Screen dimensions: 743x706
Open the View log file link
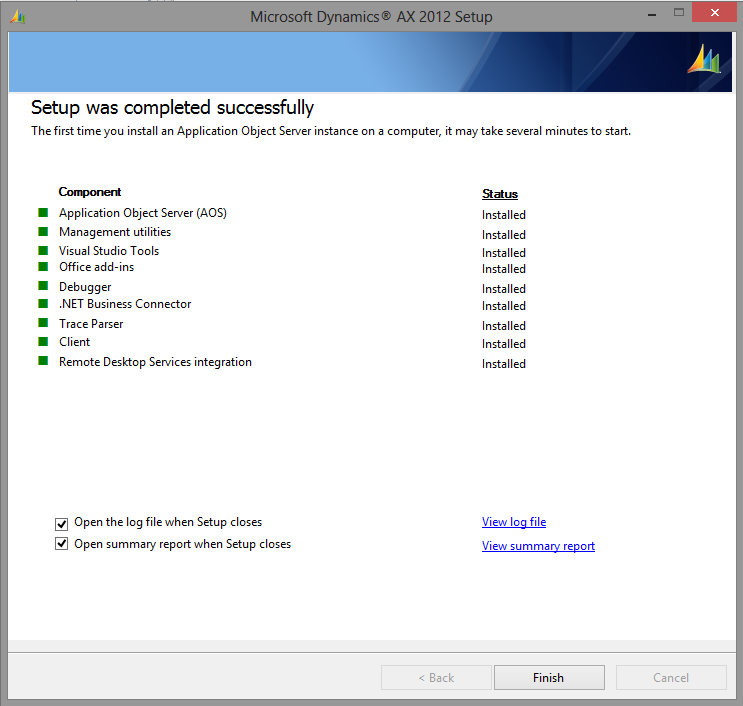click(x=514, y=522)
